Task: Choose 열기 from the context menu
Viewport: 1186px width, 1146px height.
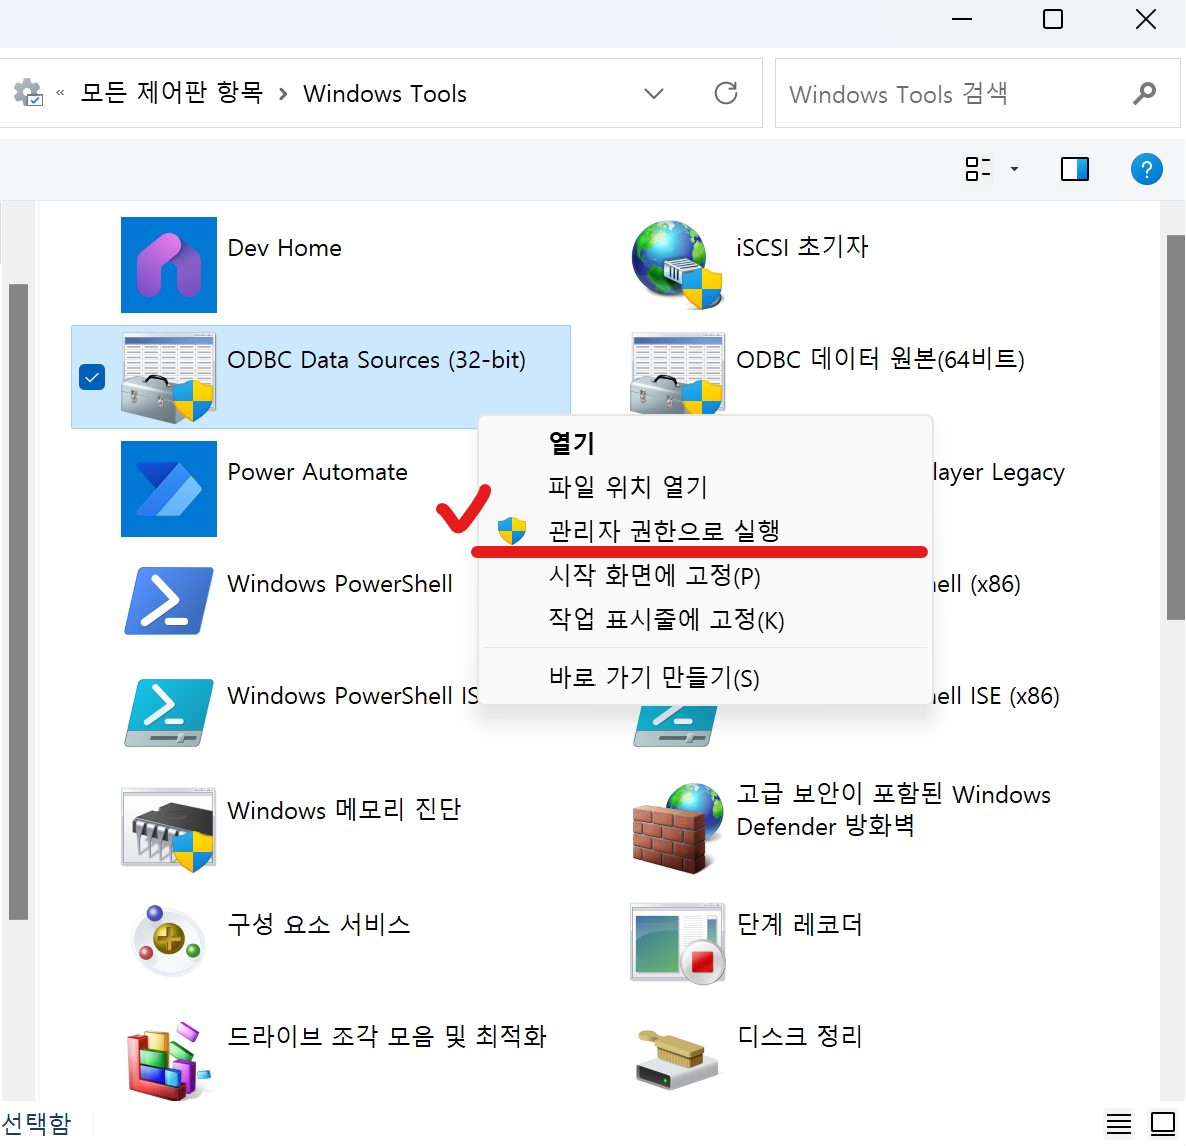Action: [705, 443]
